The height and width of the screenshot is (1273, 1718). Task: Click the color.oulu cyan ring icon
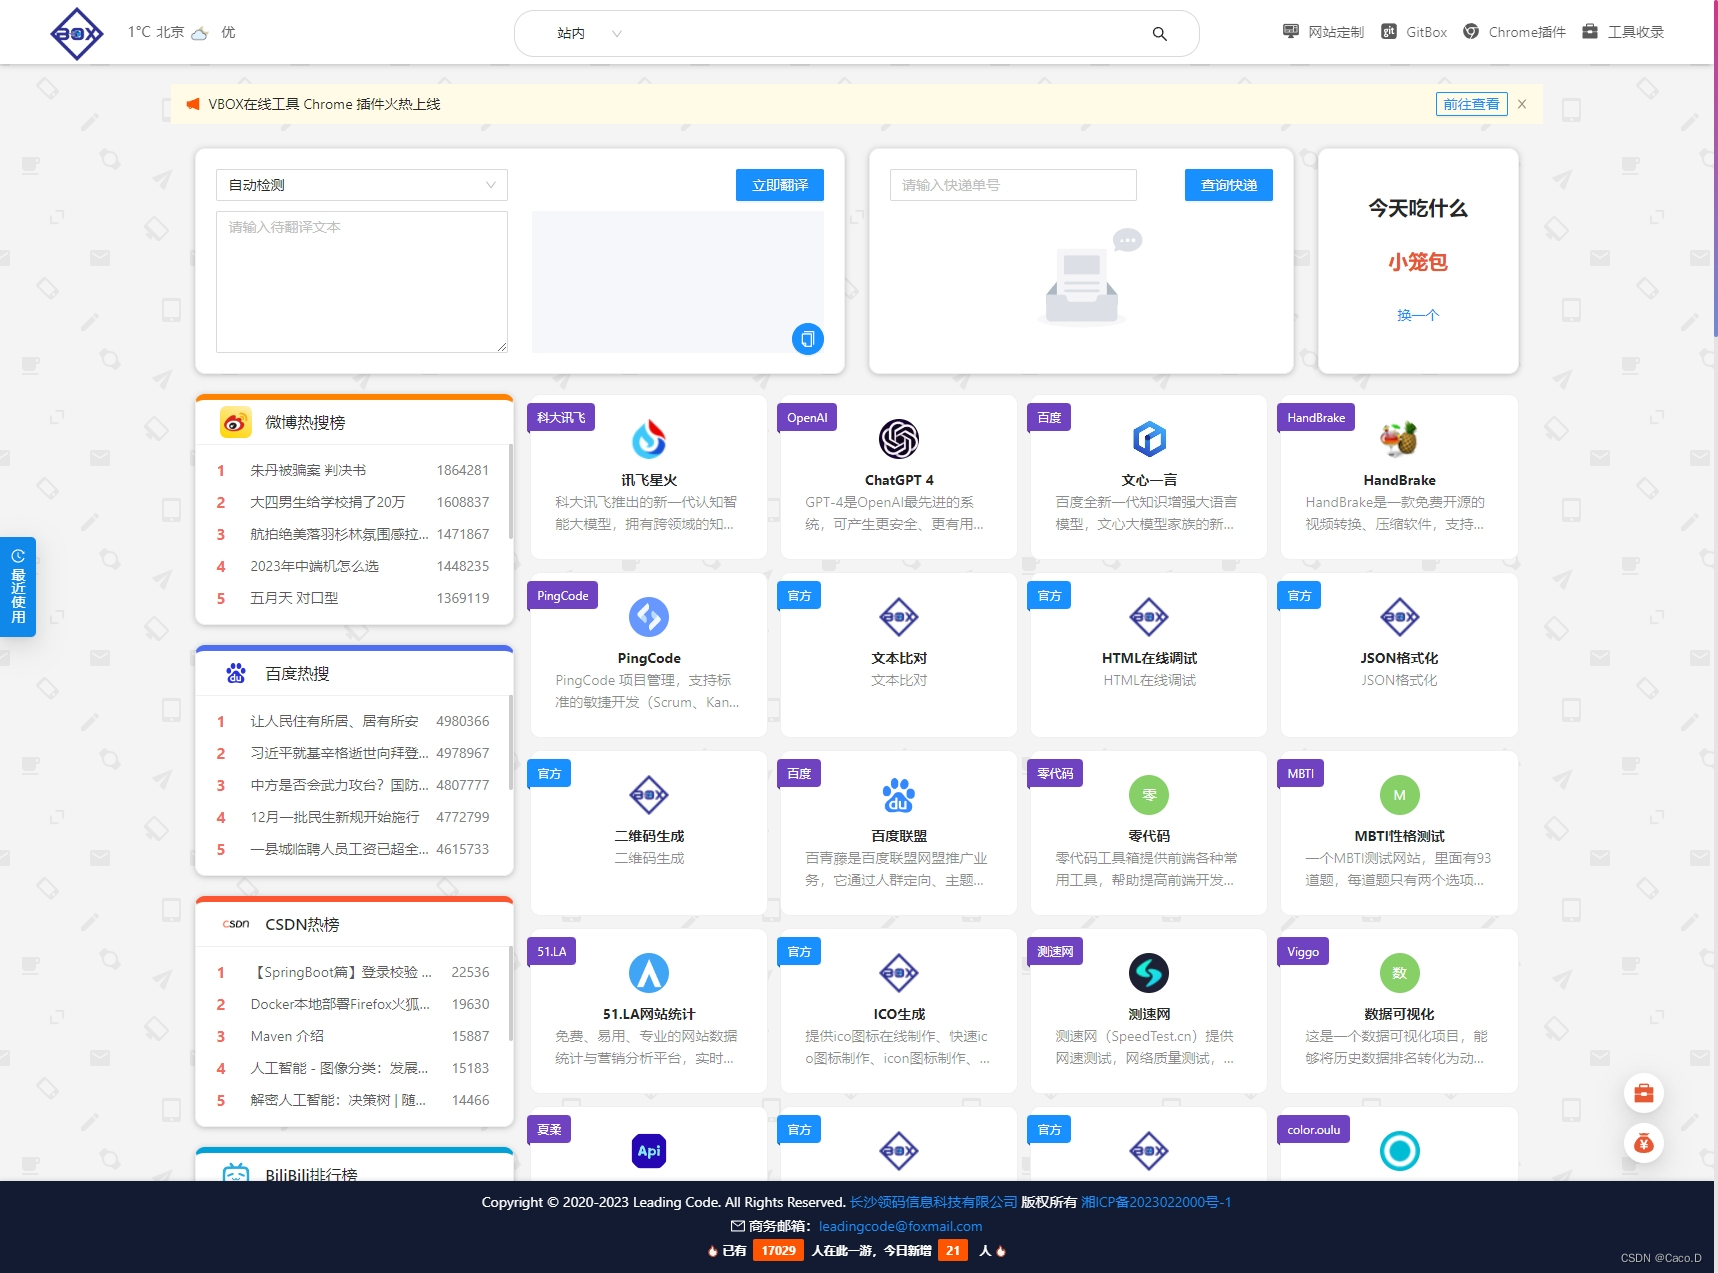(1399, 1151)
